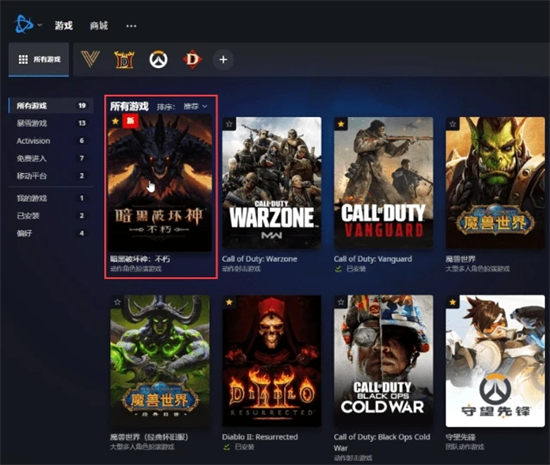Toggle favorite star on 魔兽世界 经典怀旧服 card
Viewport: 550px width, 465px height.
tap(117, 302)
